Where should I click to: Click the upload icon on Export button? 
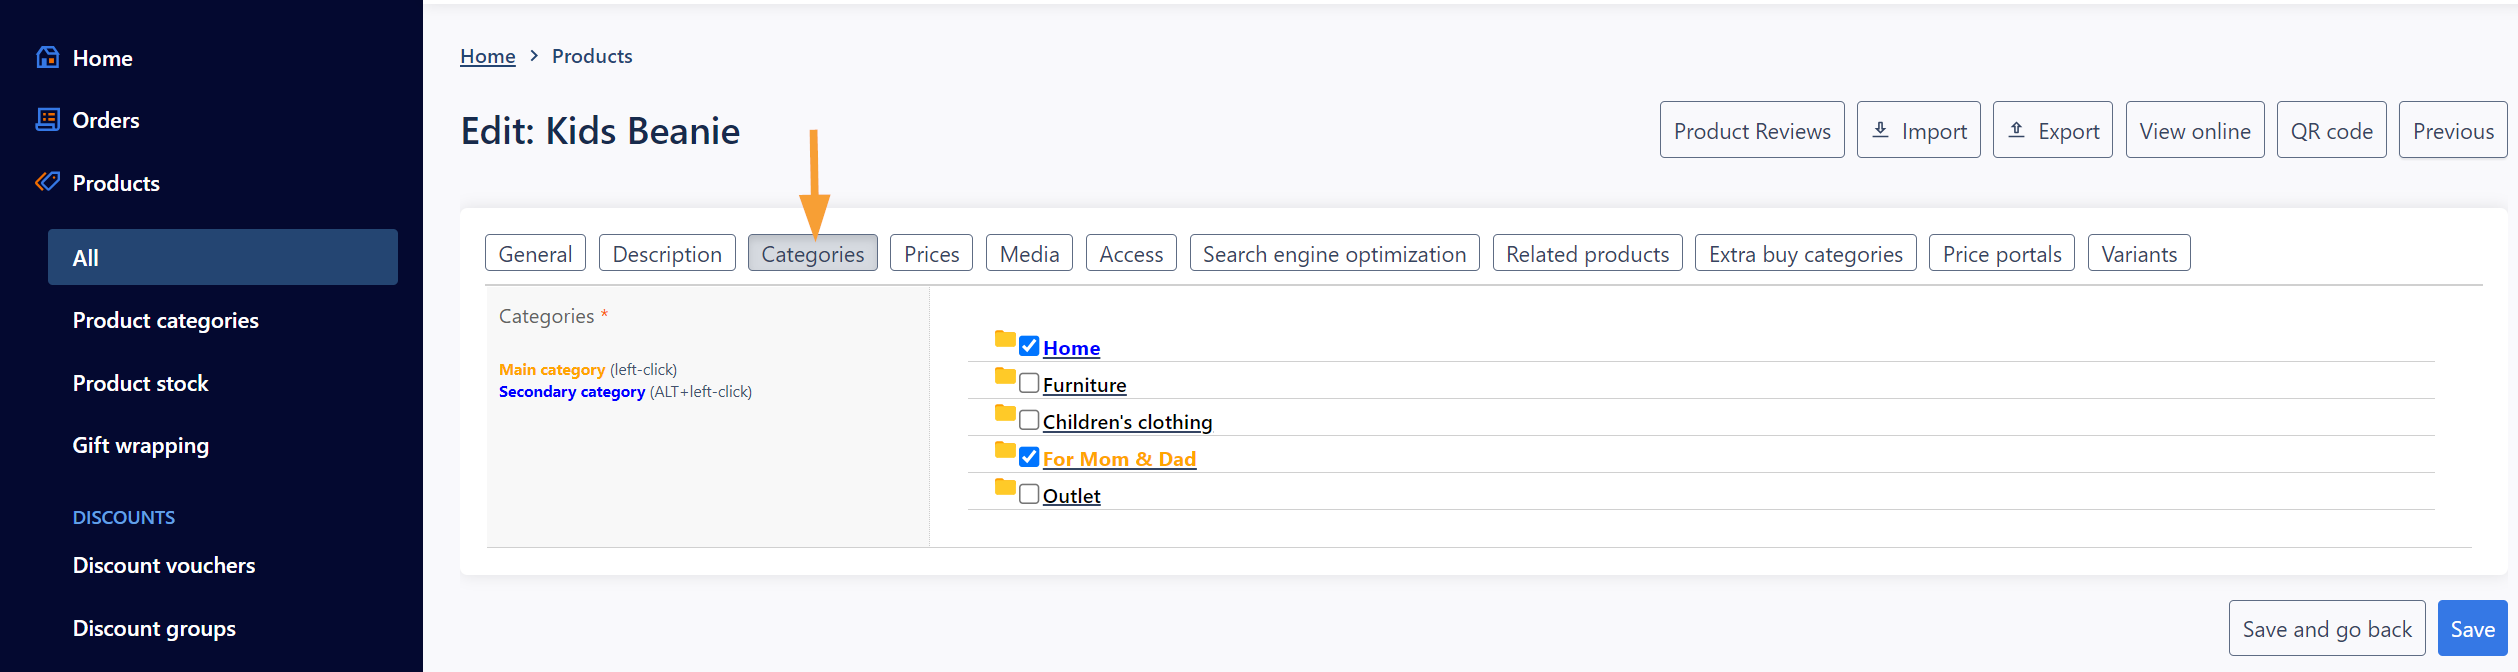point(2016,130)
